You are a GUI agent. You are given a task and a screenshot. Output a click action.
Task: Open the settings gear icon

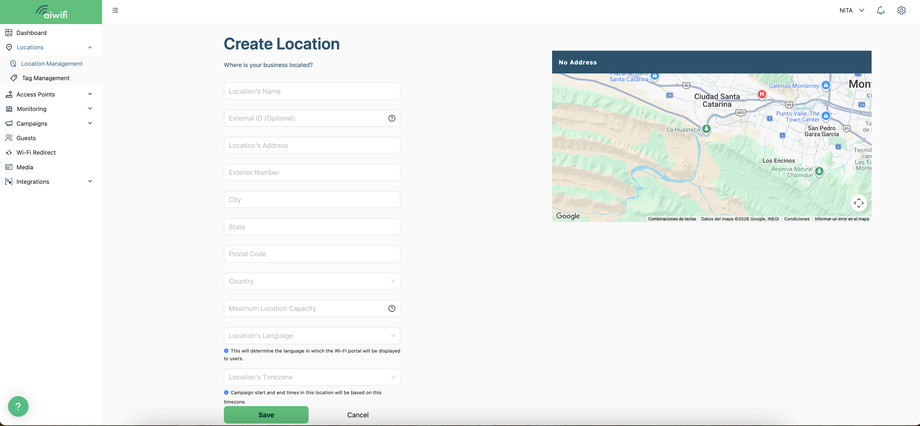pos(901,11)
